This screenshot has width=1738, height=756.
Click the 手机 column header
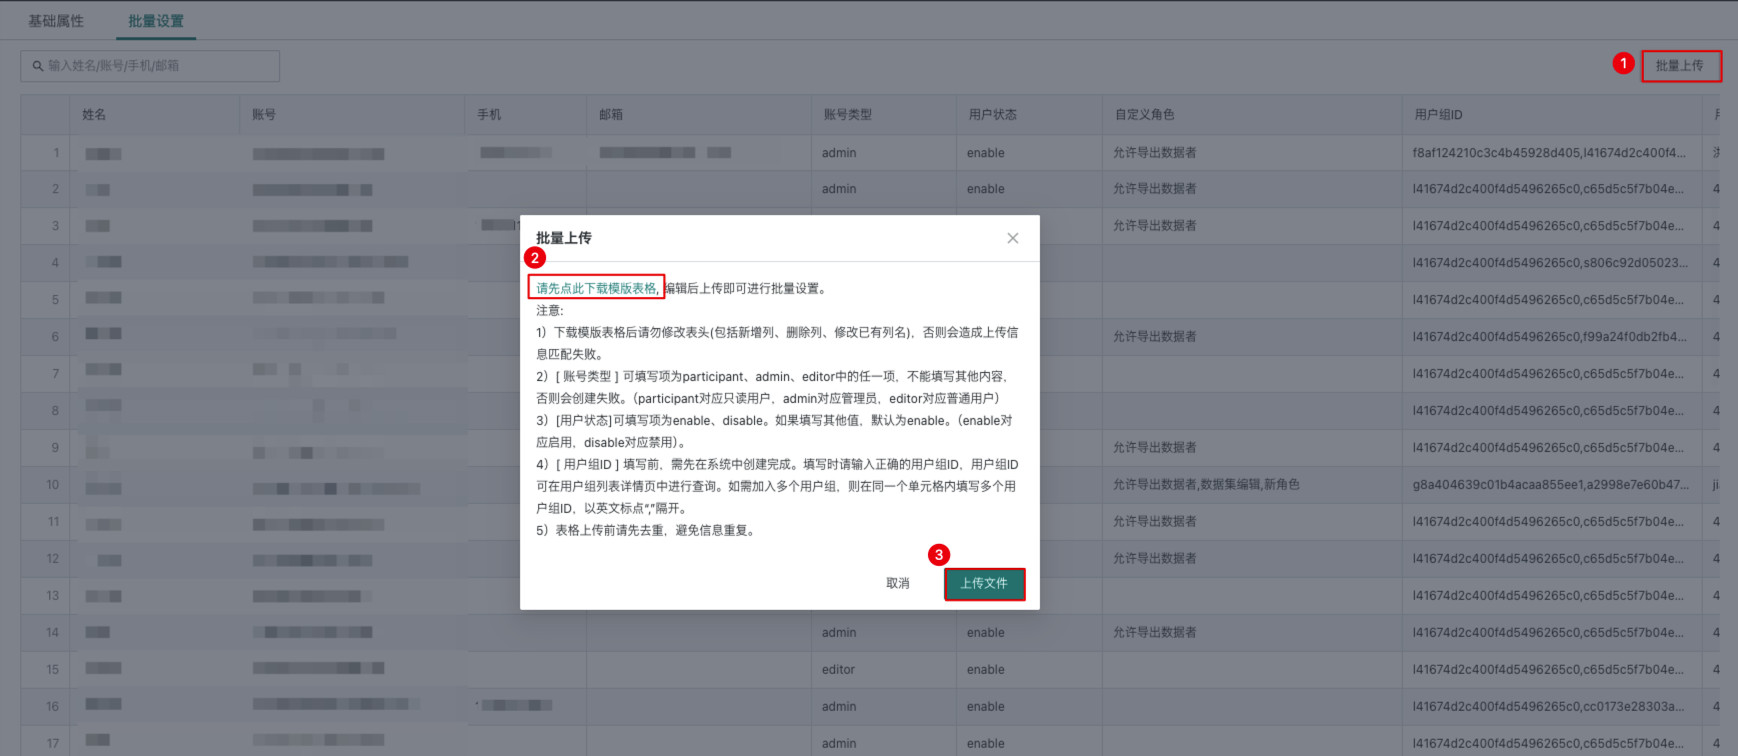[489, 115]
